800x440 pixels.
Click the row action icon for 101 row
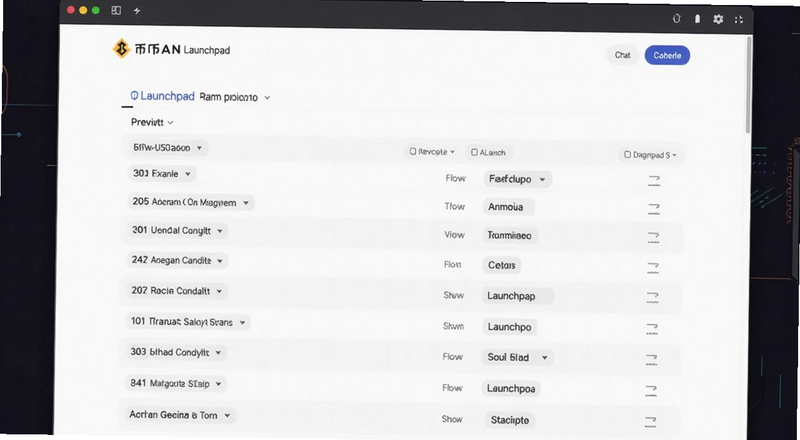[x=652, y=328]
